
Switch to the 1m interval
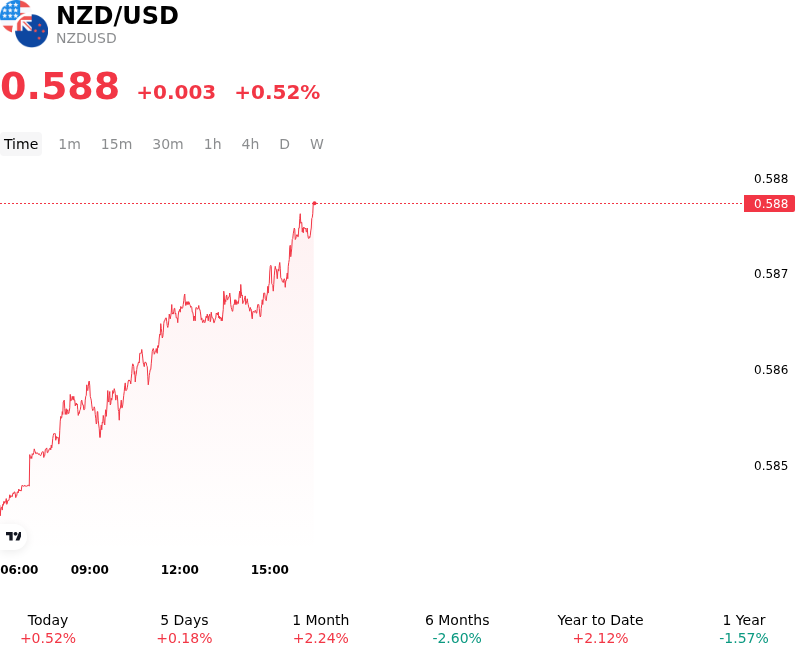point(69,144)
